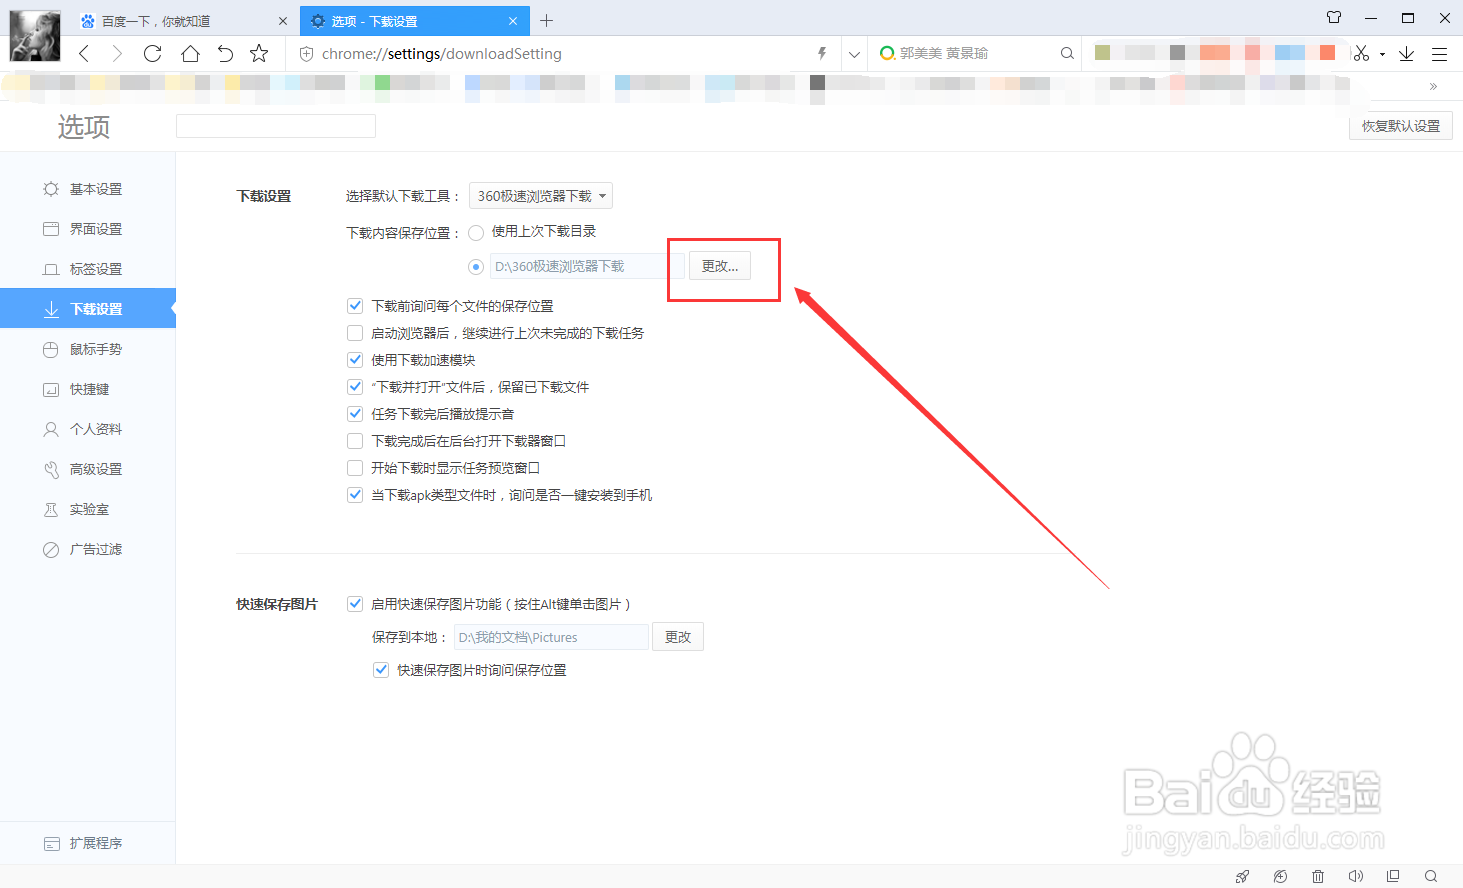Click the 恢复默认设置 button
The image size is (1463, 888).
1400,126
